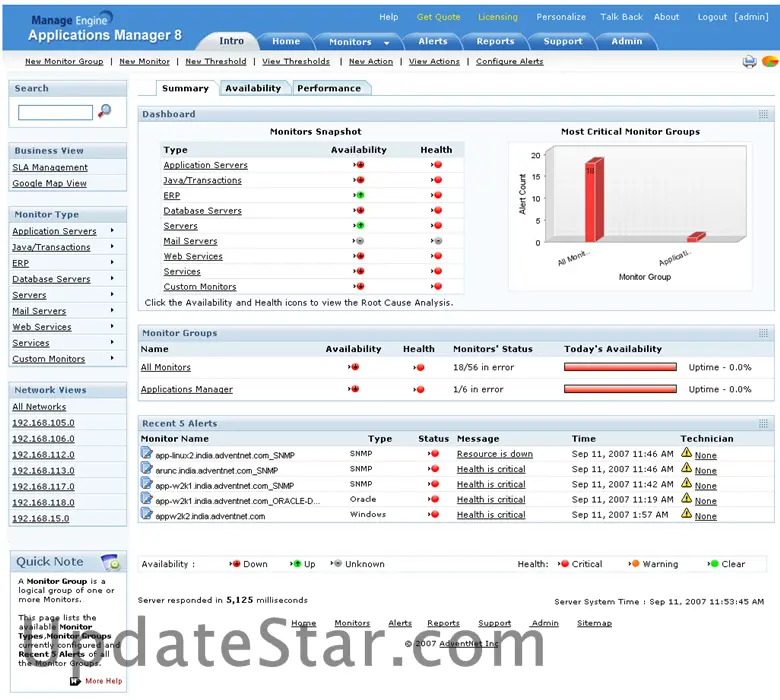Open the Home navigation tab
Screen dimensions: 780x700
286,41
